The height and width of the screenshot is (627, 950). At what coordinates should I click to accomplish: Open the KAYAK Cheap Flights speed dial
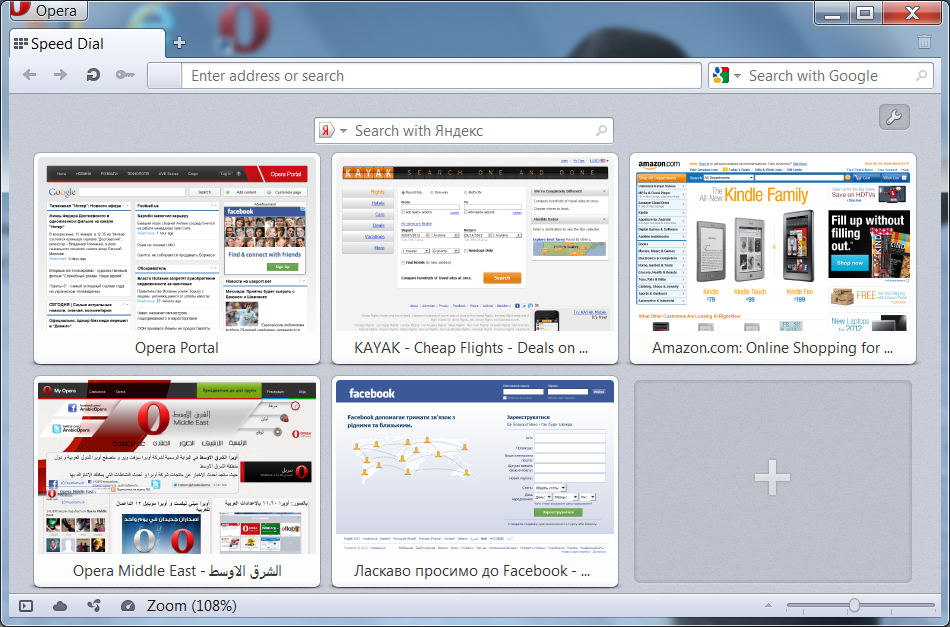(475, 259)
